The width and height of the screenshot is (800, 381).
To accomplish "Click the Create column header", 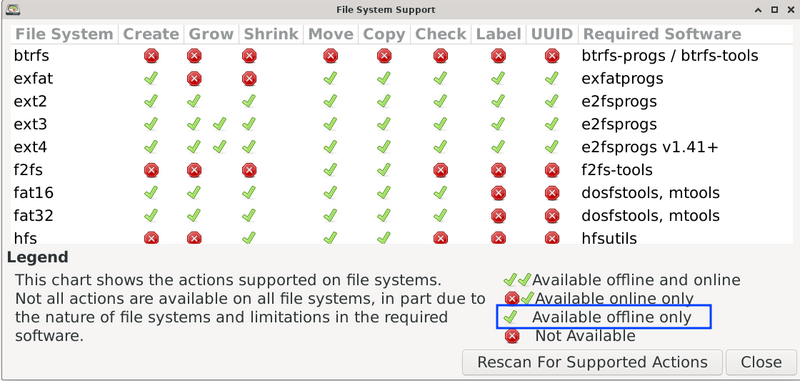I will tap(151, 34).
